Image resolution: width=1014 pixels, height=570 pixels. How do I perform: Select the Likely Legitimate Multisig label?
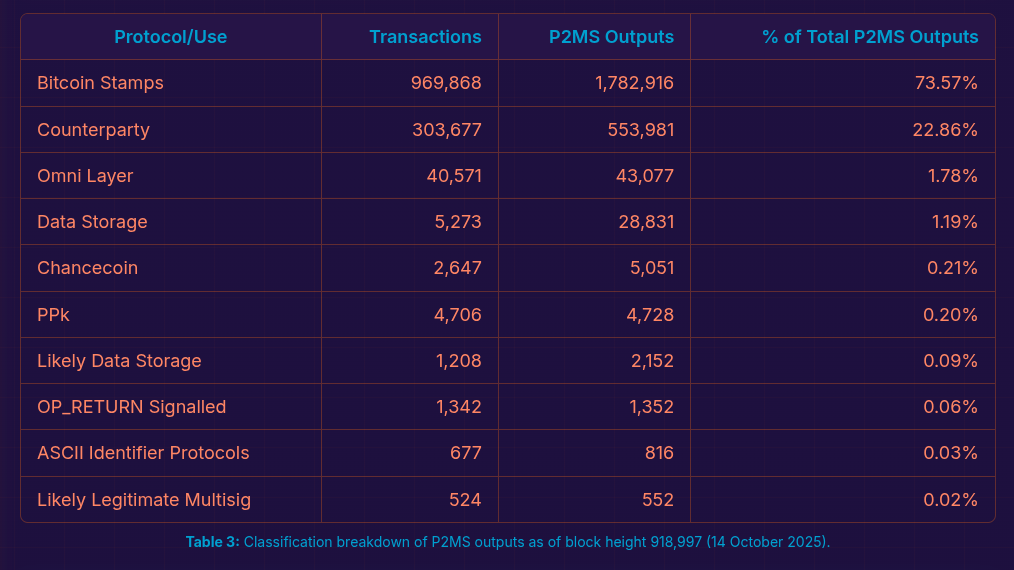(x=144, y=500)
